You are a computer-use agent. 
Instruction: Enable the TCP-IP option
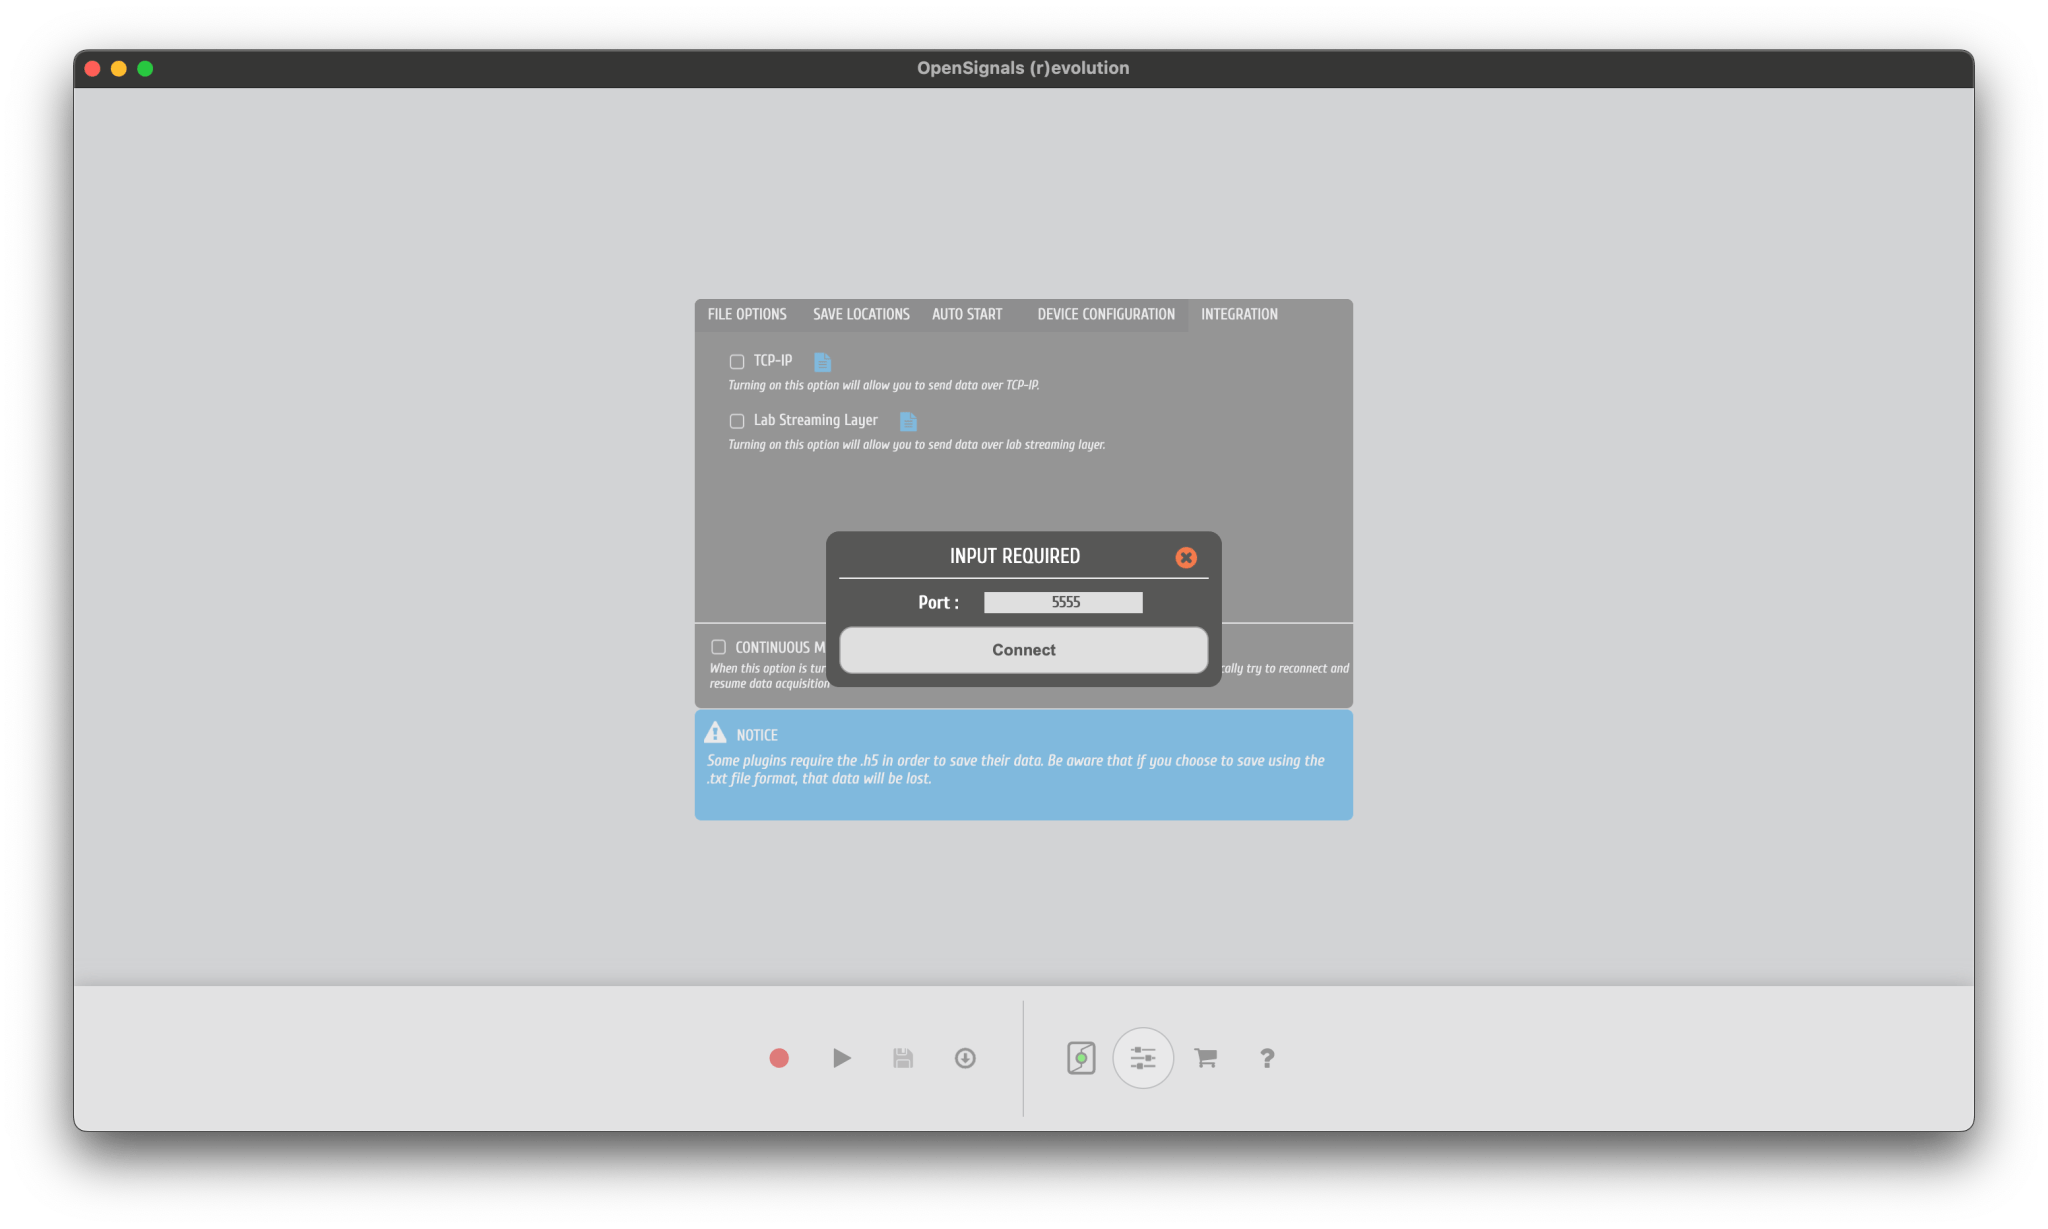pos(737,361)
